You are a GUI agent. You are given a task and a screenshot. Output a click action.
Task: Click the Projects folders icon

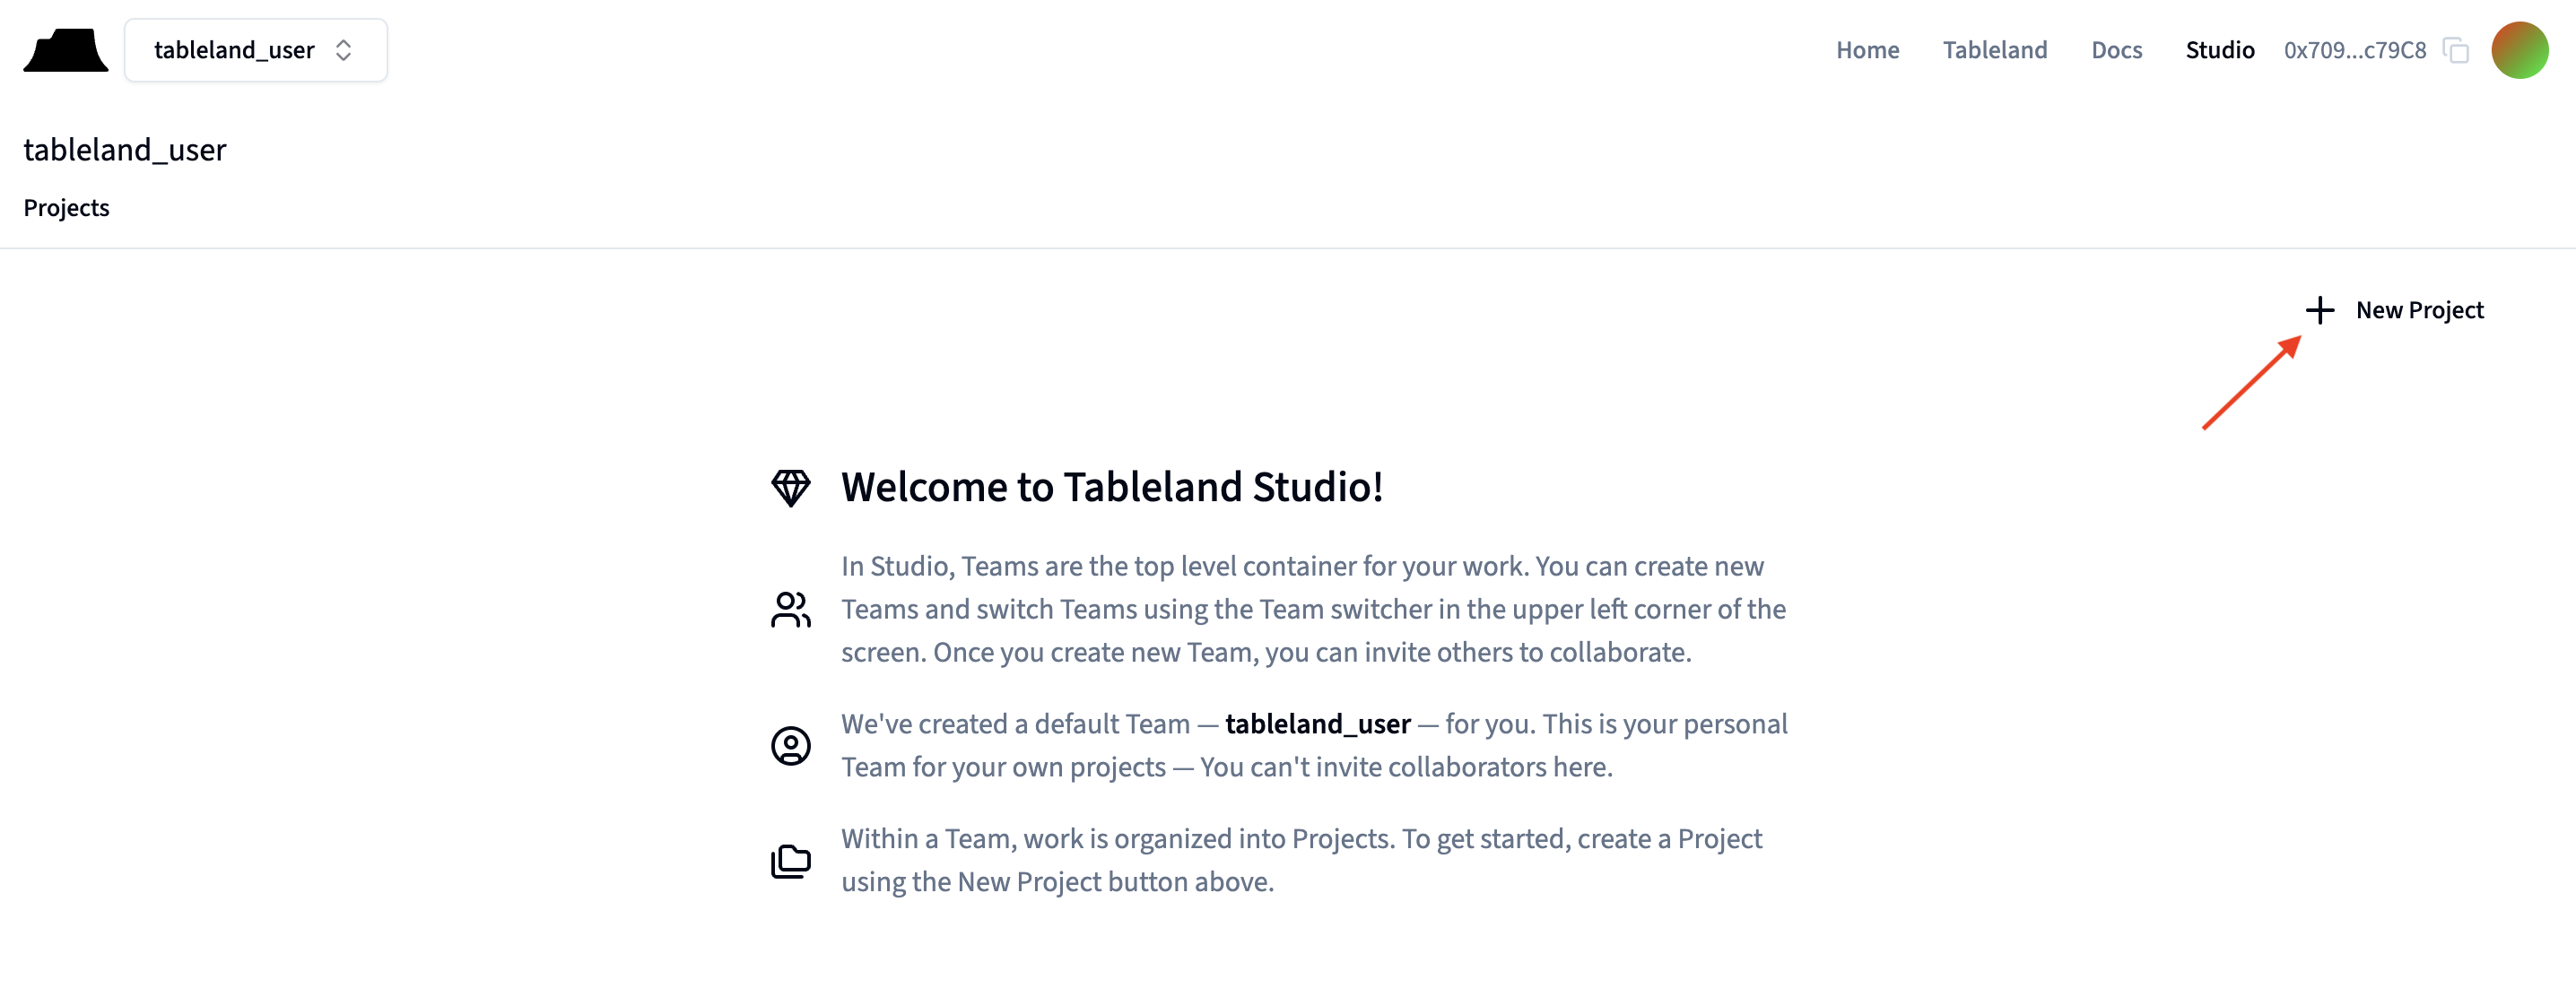tap(790, 861)
